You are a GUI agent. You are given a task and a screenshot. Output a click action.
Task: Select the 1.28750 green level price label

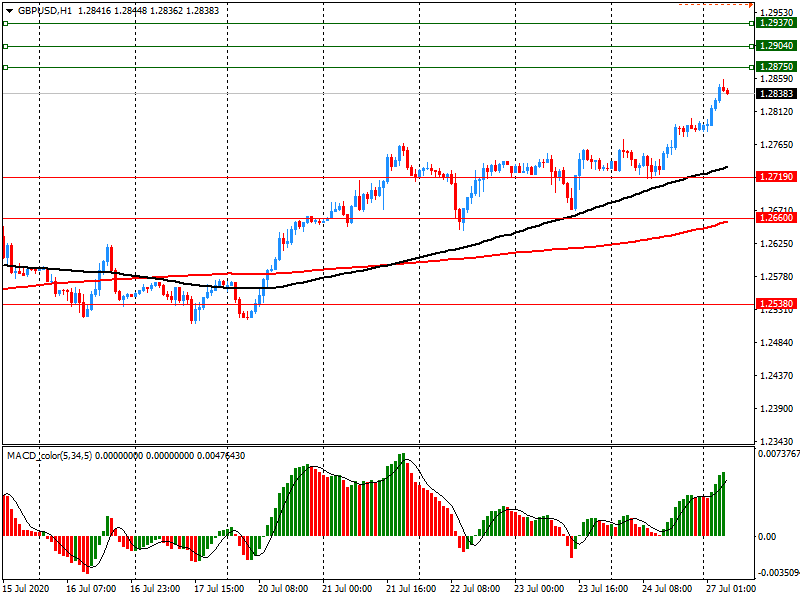(777, 67)
